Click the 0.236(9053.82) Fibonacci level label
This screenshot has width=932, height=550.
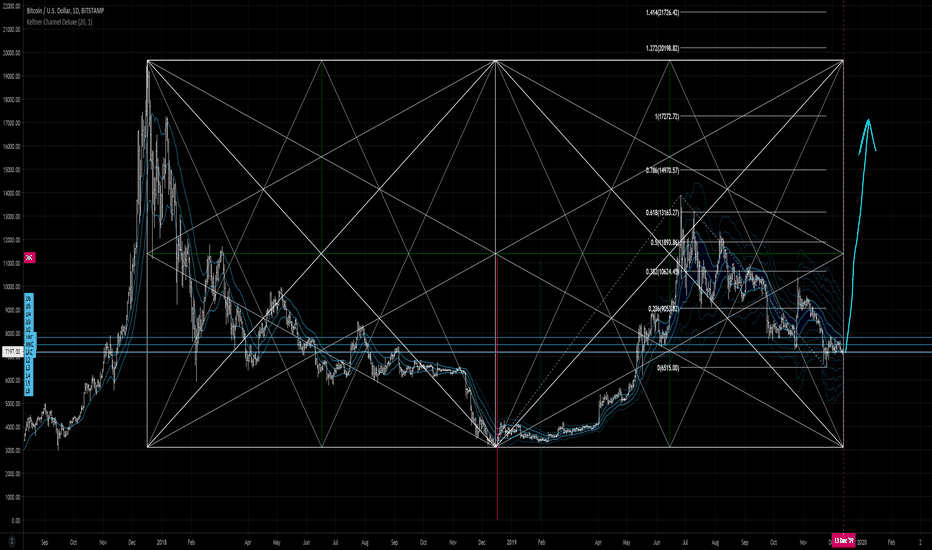663,309
